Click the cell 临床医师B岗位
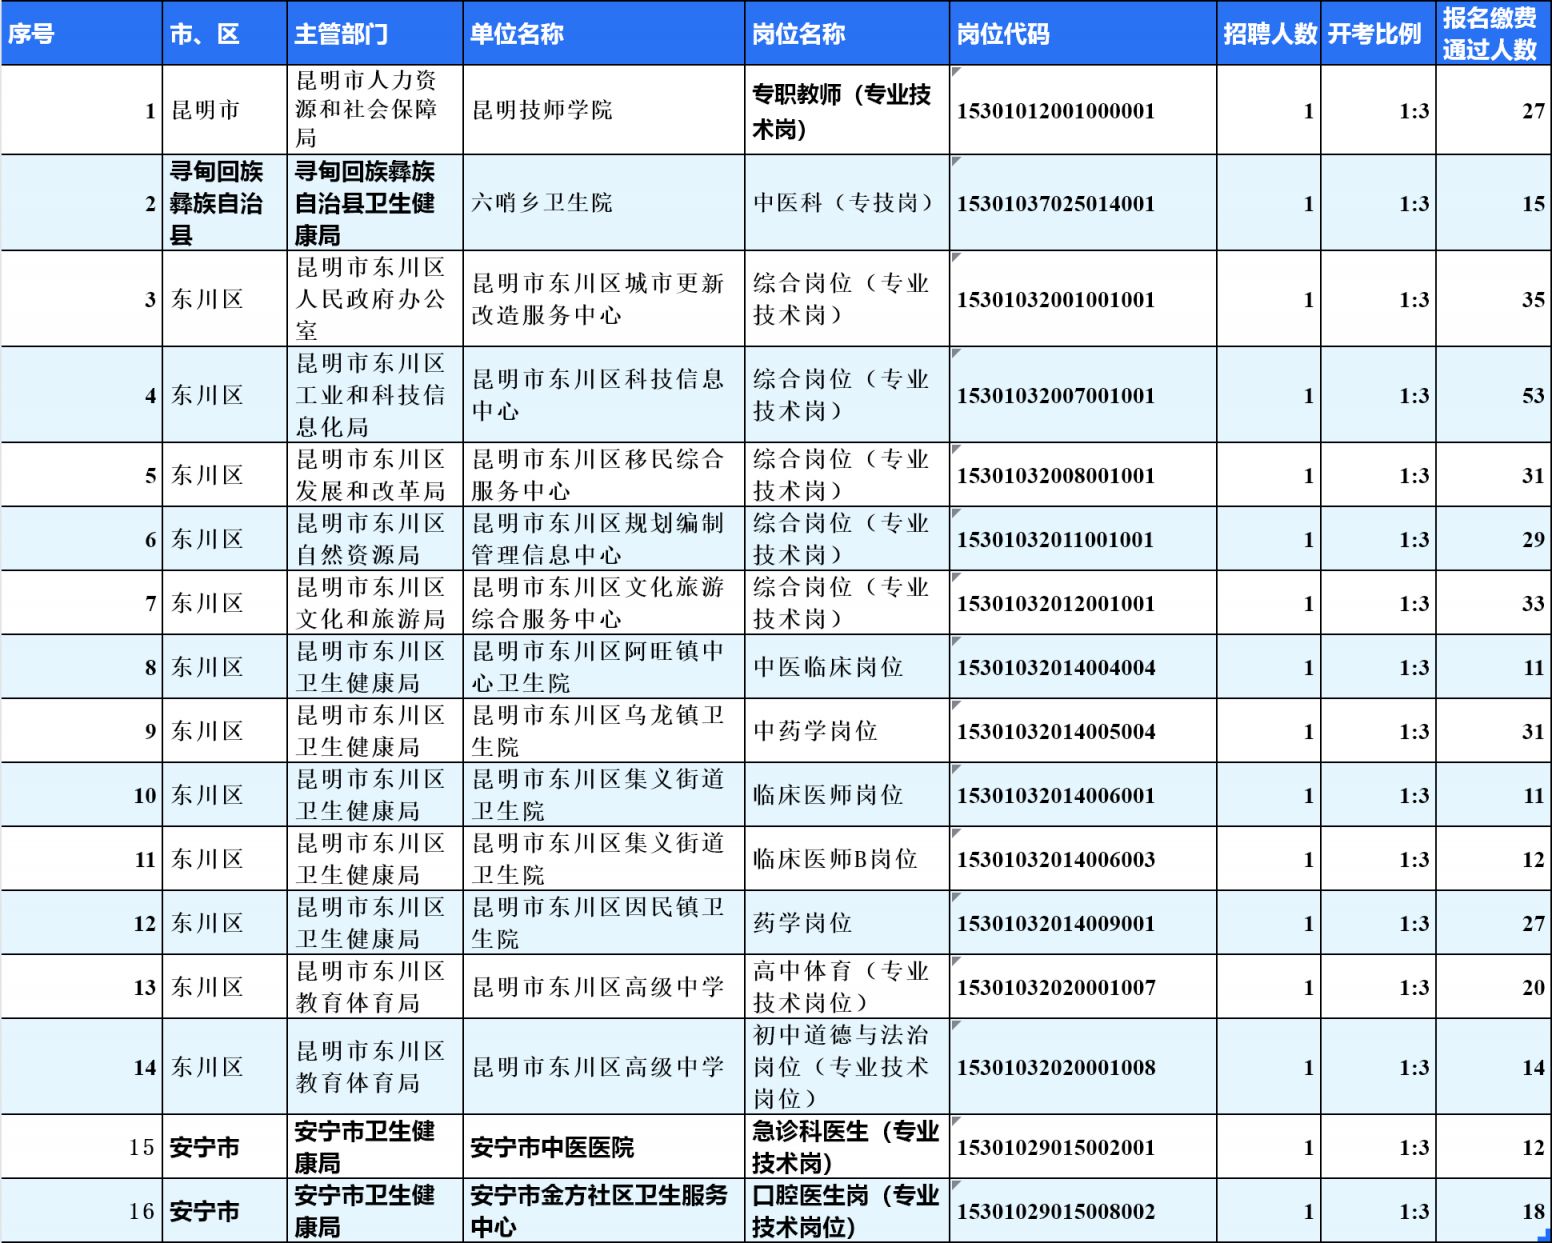Viewport: 1552px width, 1243px height. [x=847, y=859]
